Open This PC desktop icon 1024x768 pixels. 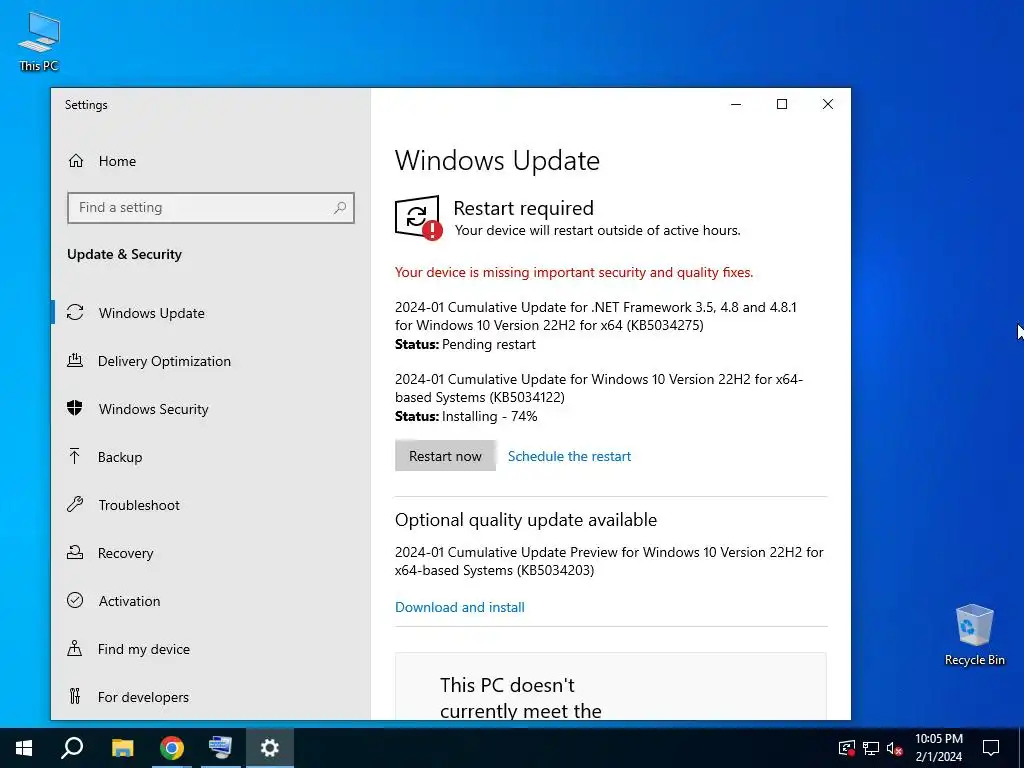pos(39,42)
